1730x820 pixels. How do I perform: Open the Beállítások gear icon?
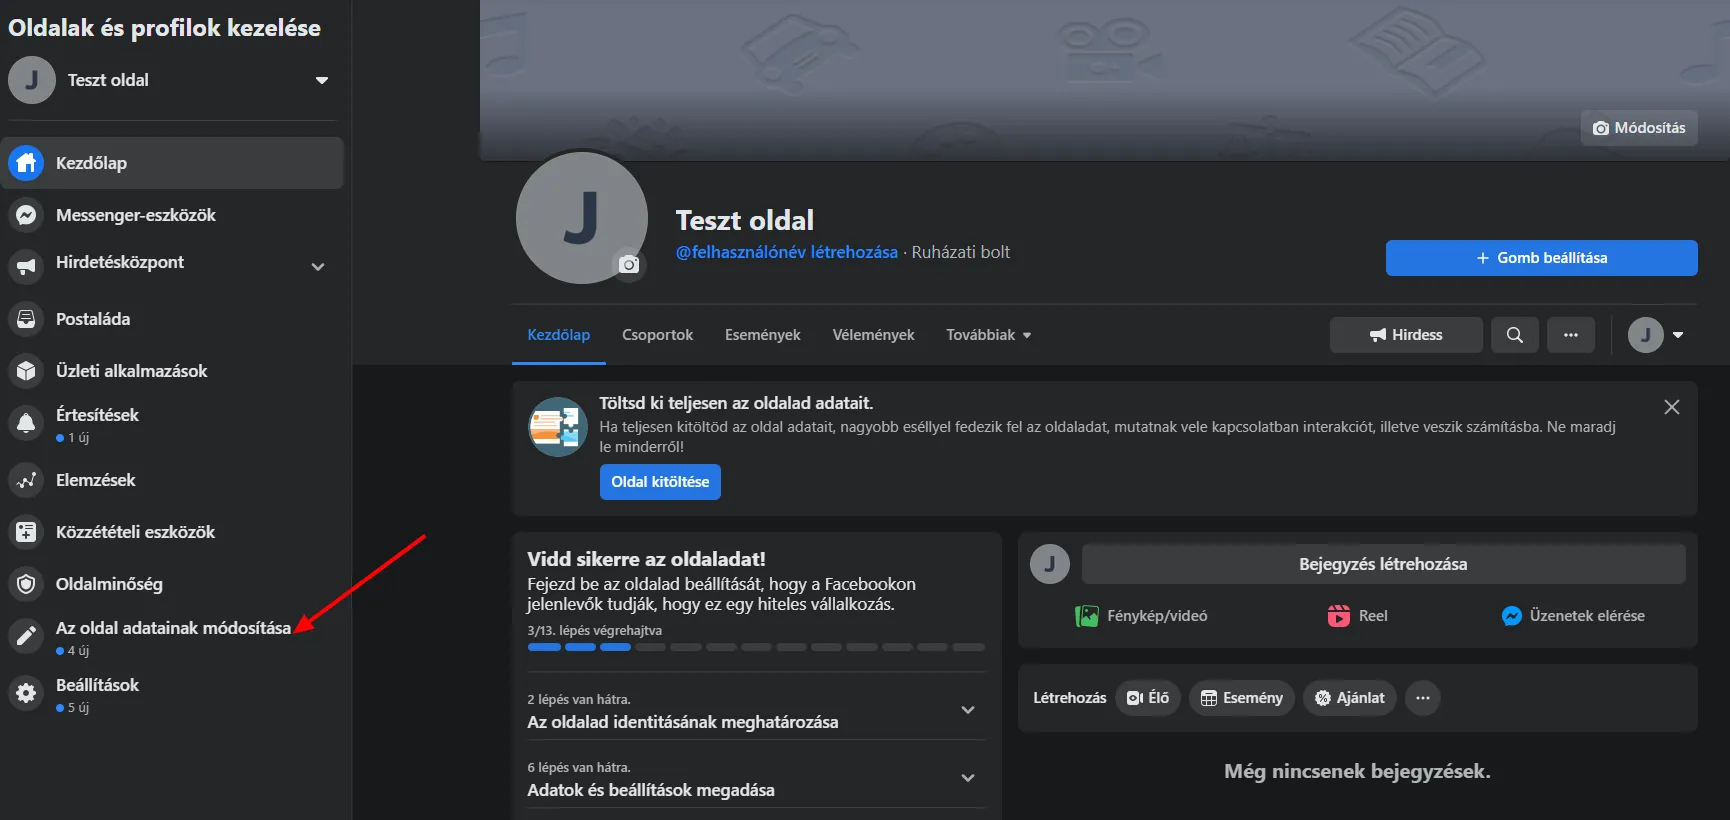(26, 693)
